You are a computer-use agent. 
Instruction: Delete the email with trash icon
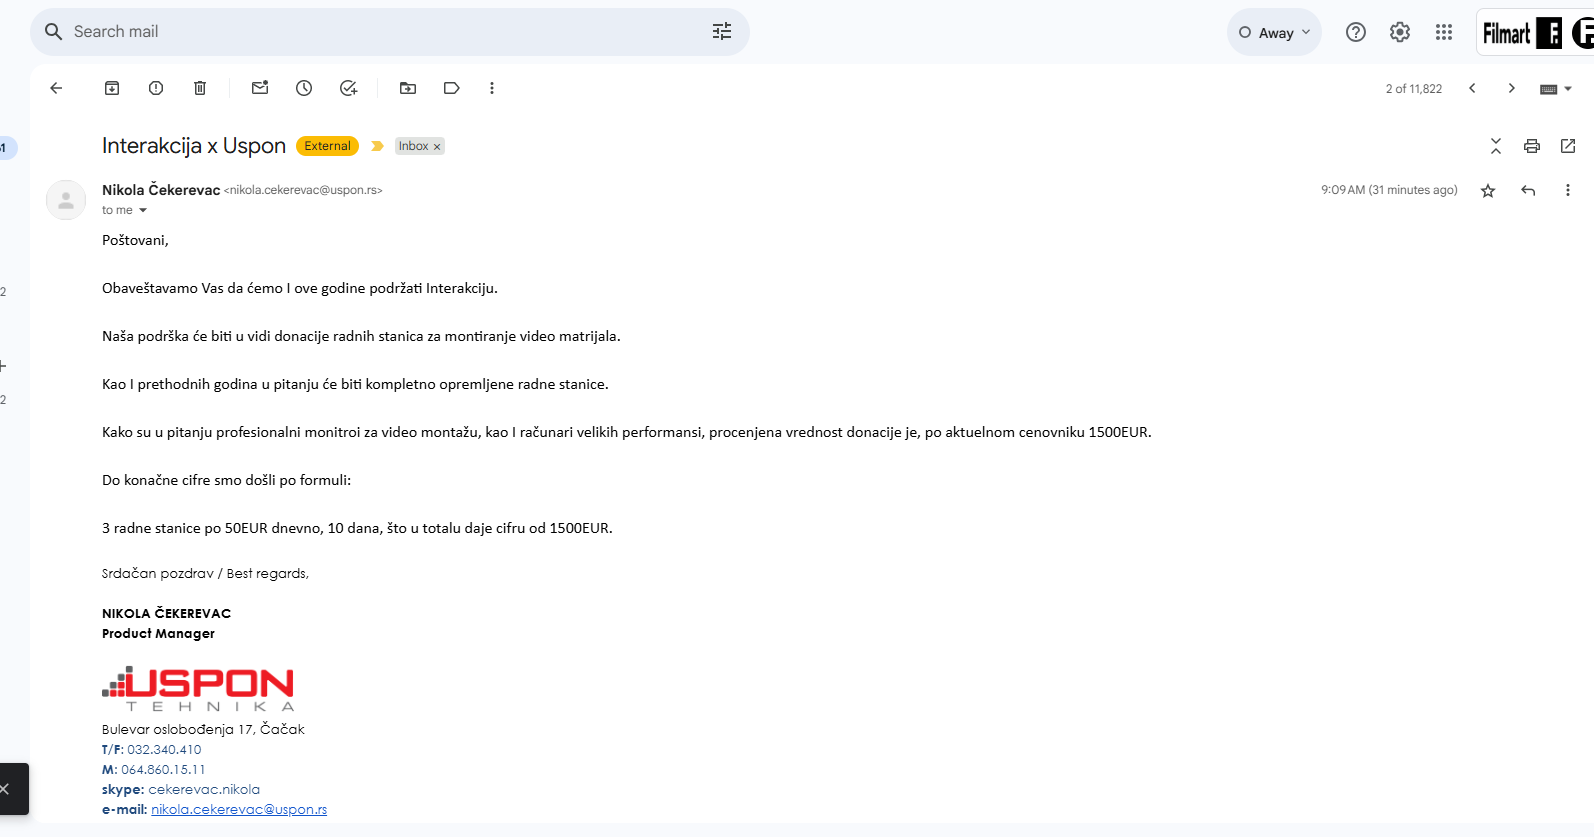coord(200,88)
